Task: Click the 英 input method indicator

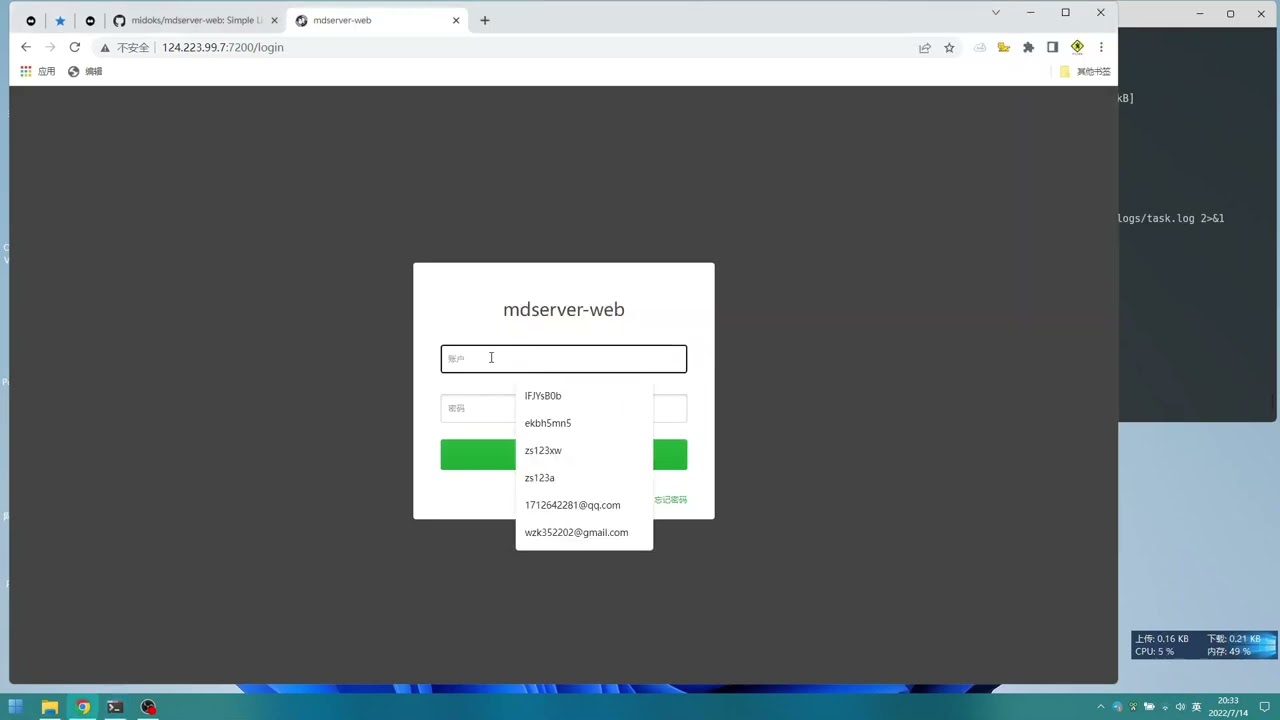Action: [x=1196, y=707]
